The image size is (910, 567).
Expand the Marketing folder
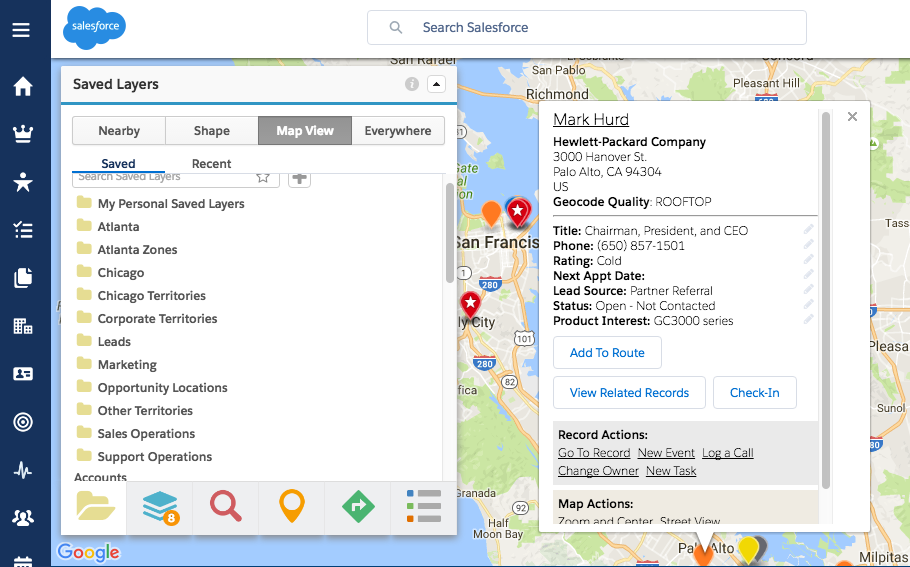[x=117, y=364]
